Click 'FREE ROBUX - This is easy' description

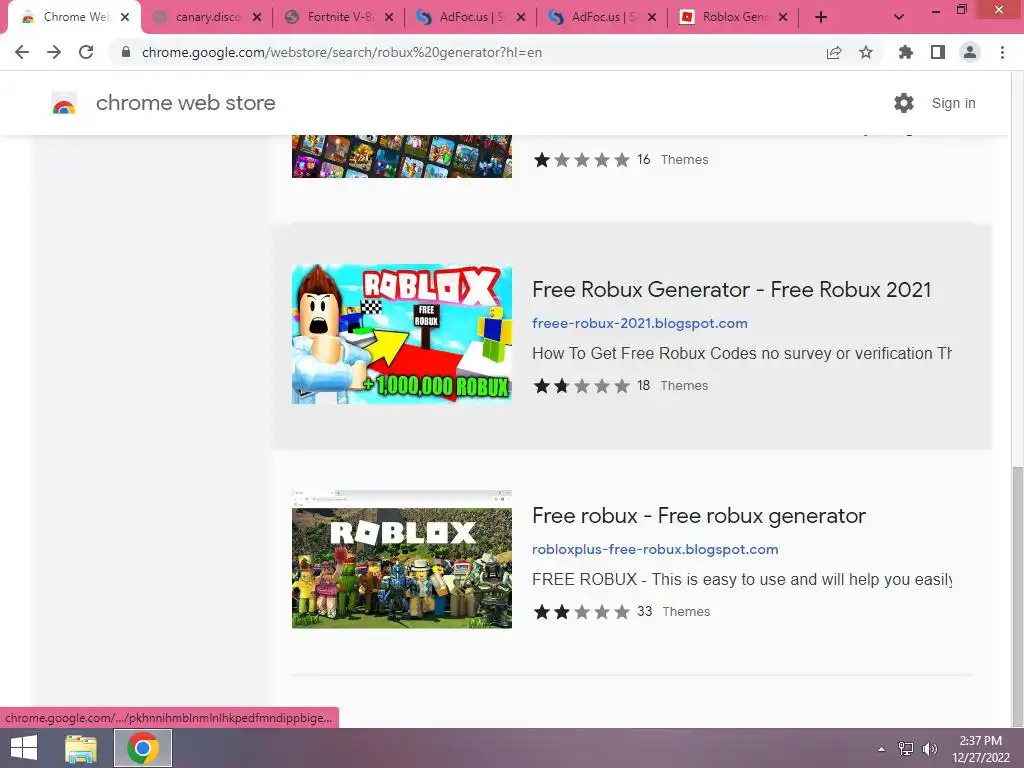pos(741,579)
